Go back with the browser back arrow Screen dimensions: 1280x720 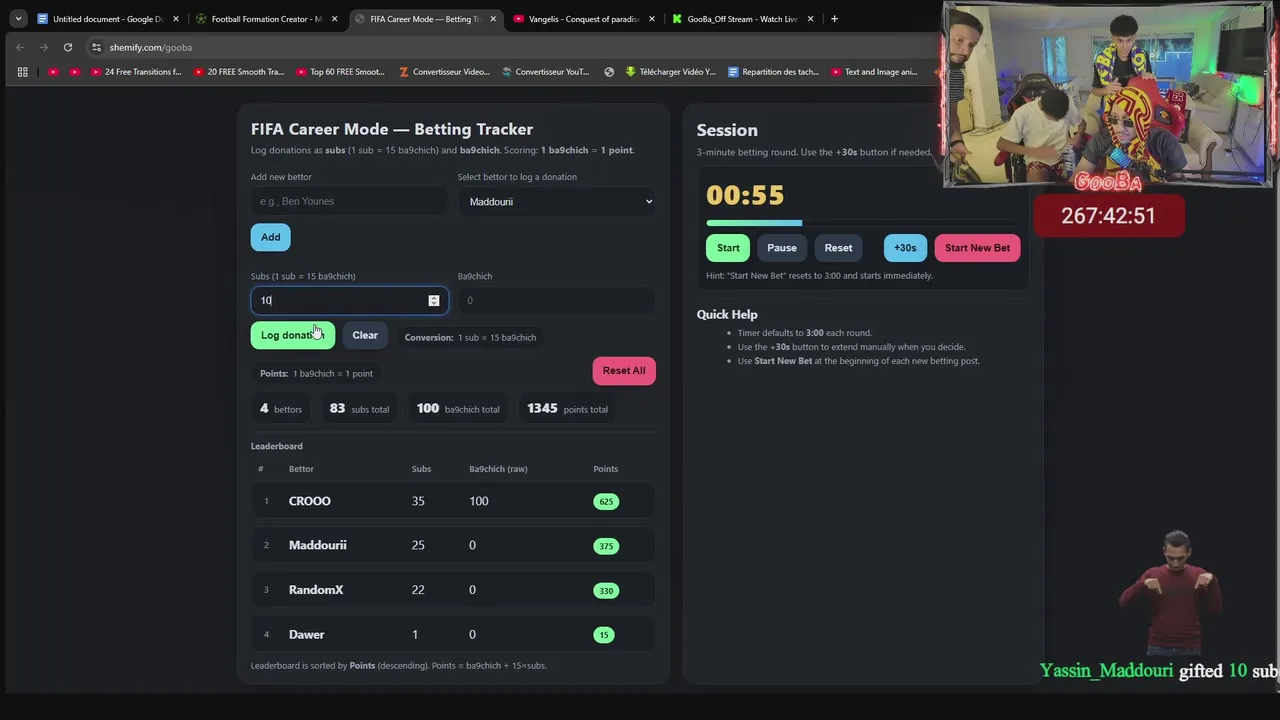(x=20, y=47)
